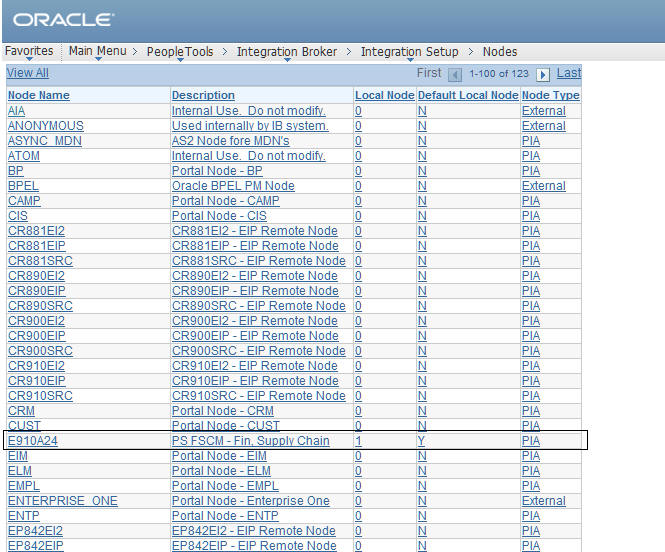Click PIA node type for ATOM
Screen dimensions: 665x552
point(531,156)
